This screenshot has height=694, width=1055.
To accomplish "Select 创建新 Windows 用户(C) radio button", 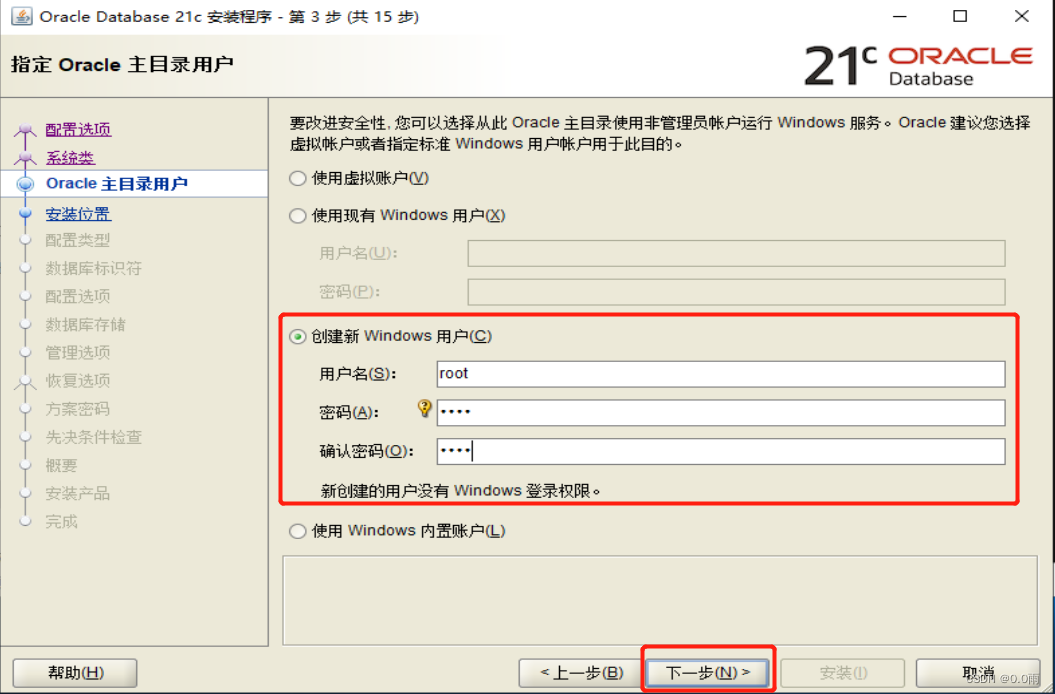I will (297, 337).
